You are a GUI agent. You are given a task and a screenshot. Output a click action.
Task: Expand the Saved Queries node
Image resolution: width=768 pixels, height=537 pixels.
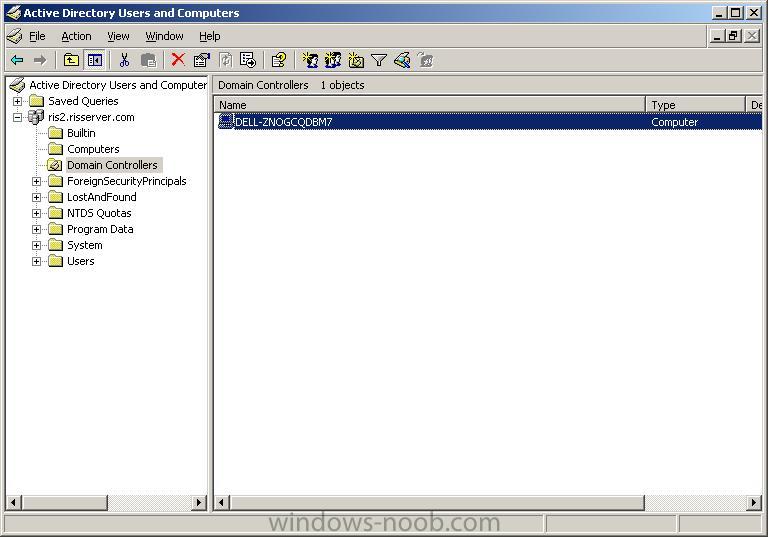(18, 101)
